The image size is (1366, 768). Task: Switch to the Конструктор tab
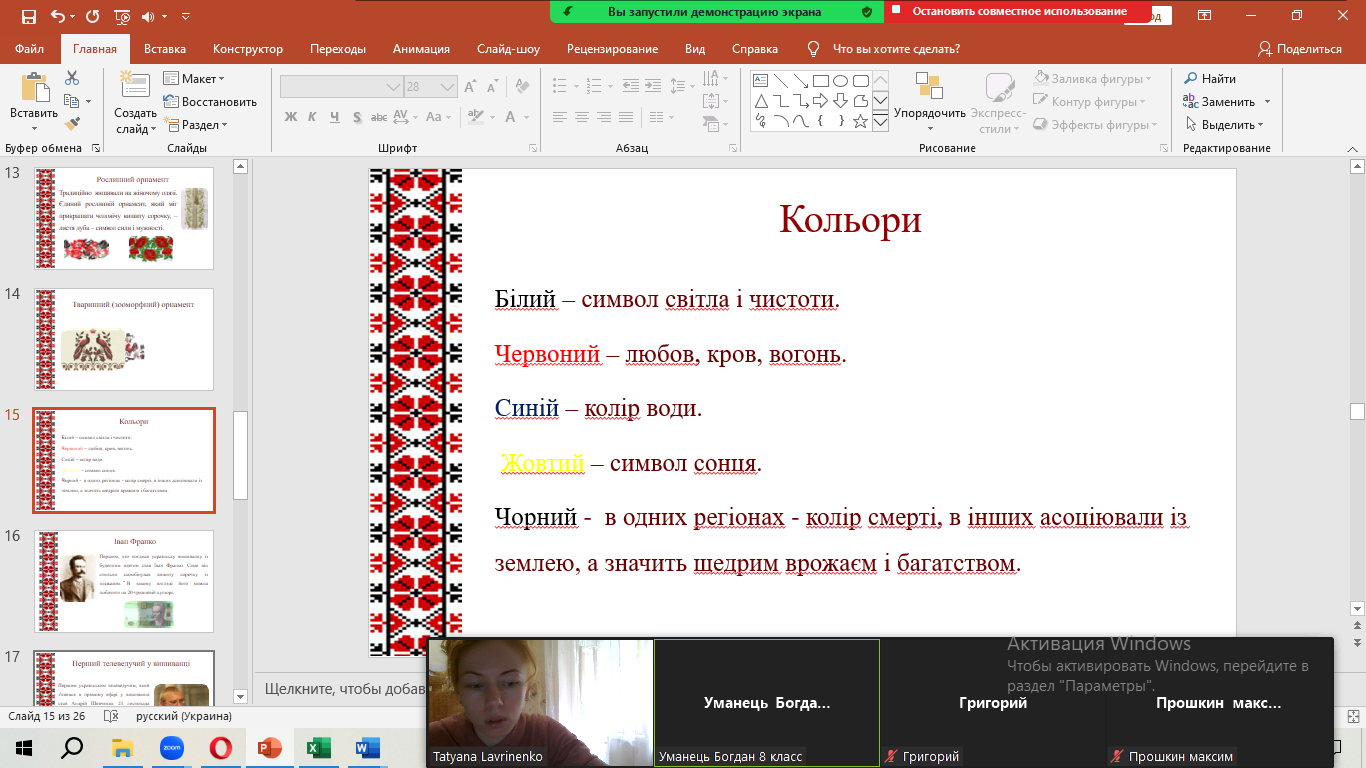tap(248, 49)
